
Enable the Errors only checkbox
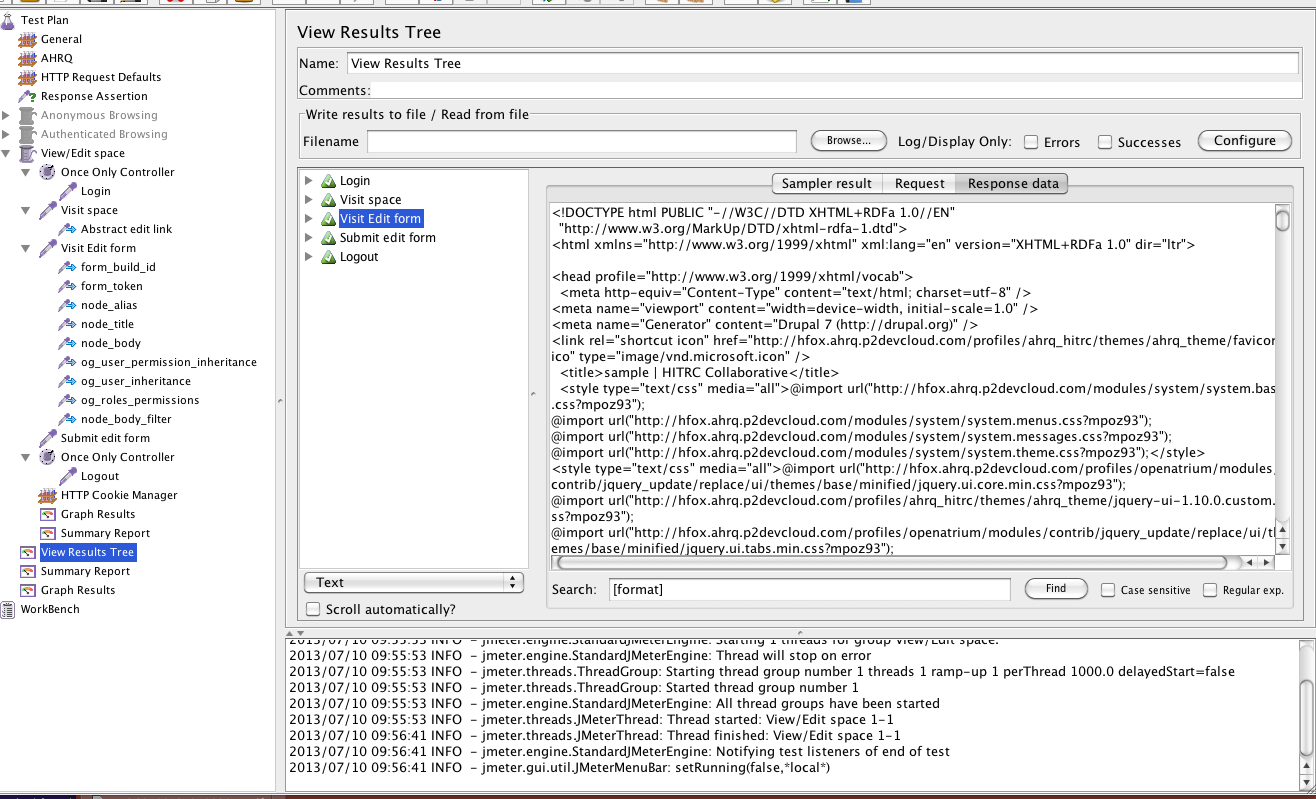[x=1031, y=142]
